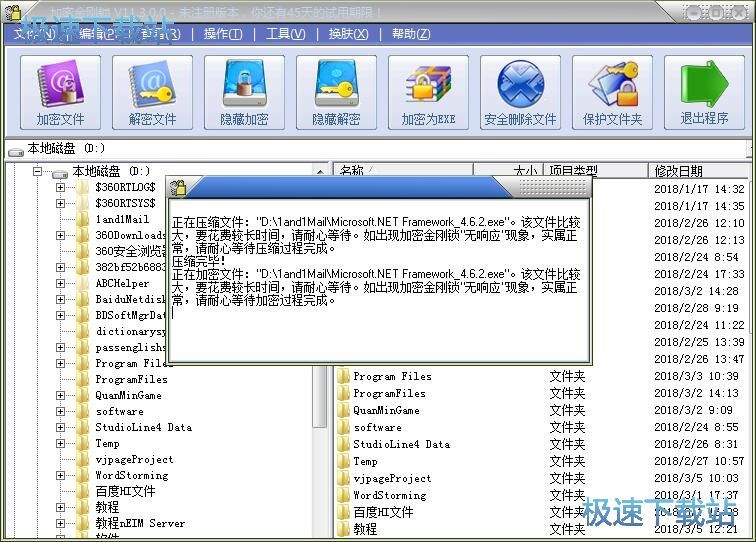Expand the Program Files tree folder
The image size is (756, 542).
(x=60, y=364)
